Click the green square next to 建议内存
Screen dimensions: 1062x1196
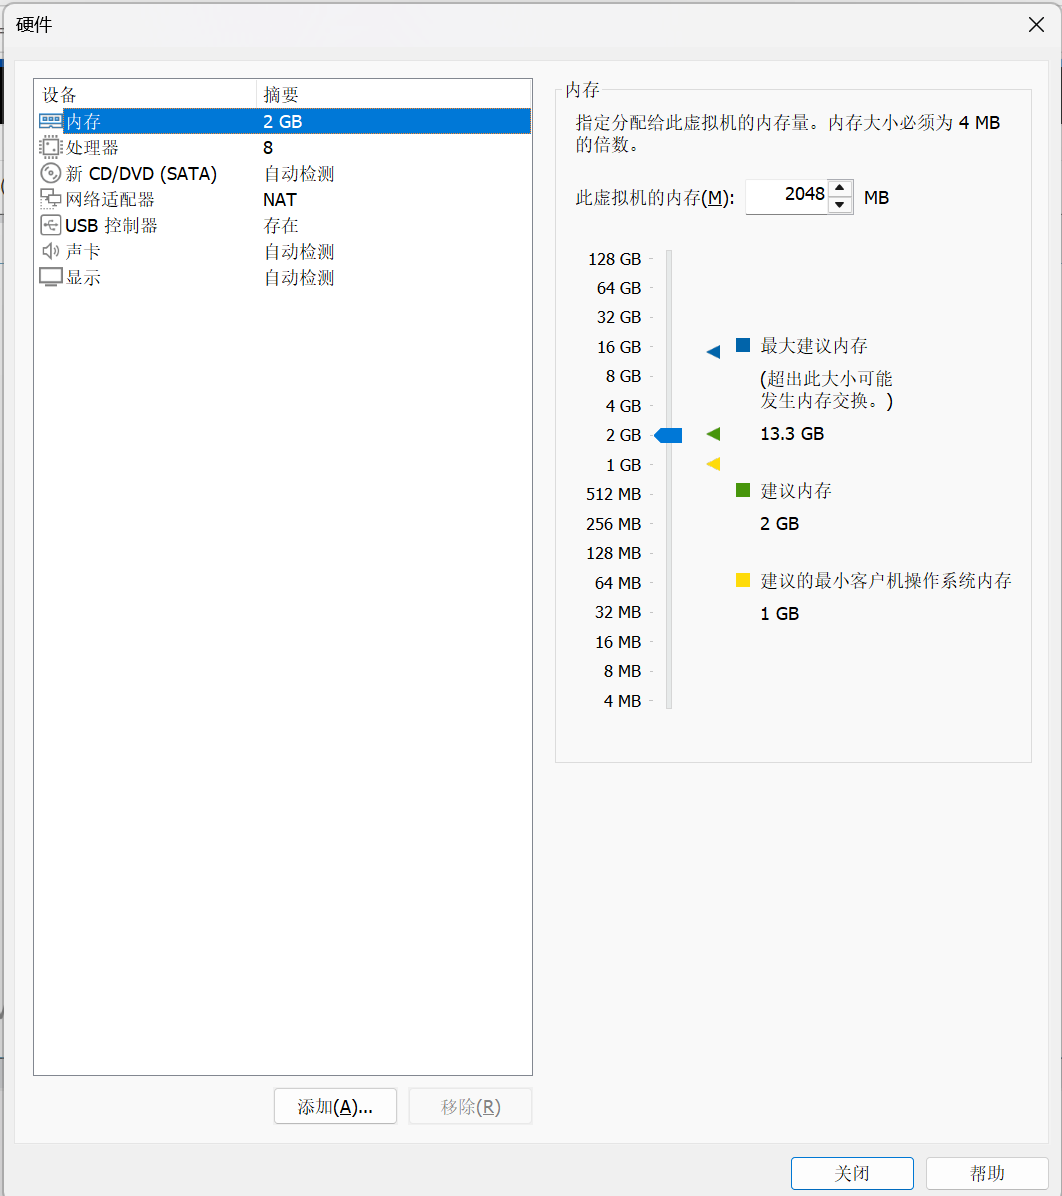pyautogui.click(x=743, y=490)
